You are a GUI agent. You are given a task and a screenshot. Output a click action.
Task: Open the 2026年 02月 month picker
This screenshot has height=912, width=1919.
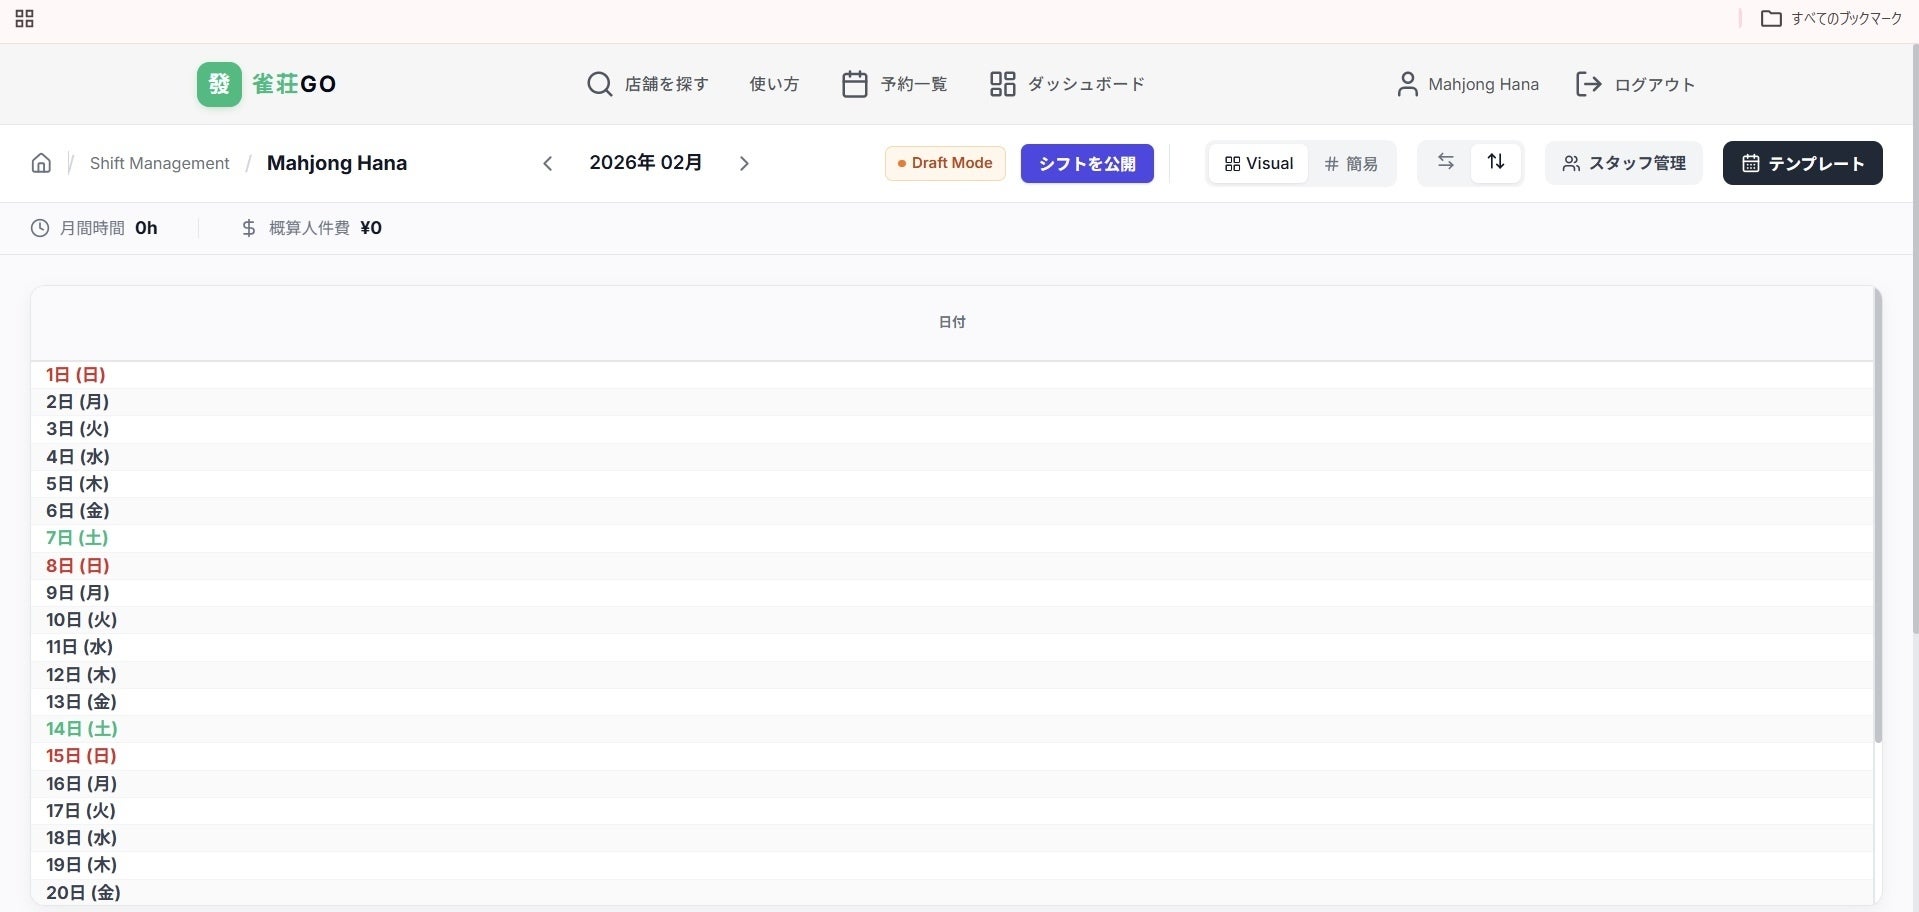(645, 162)
